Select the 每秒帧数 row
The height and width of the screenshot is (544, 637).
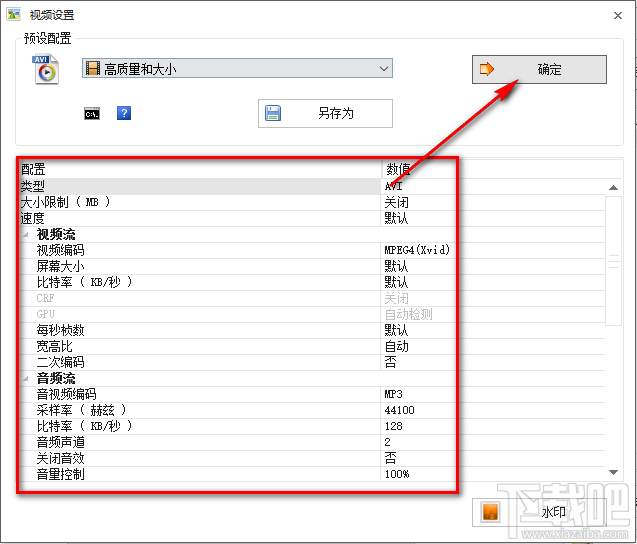pyautogui.click(x=312, y=330)
